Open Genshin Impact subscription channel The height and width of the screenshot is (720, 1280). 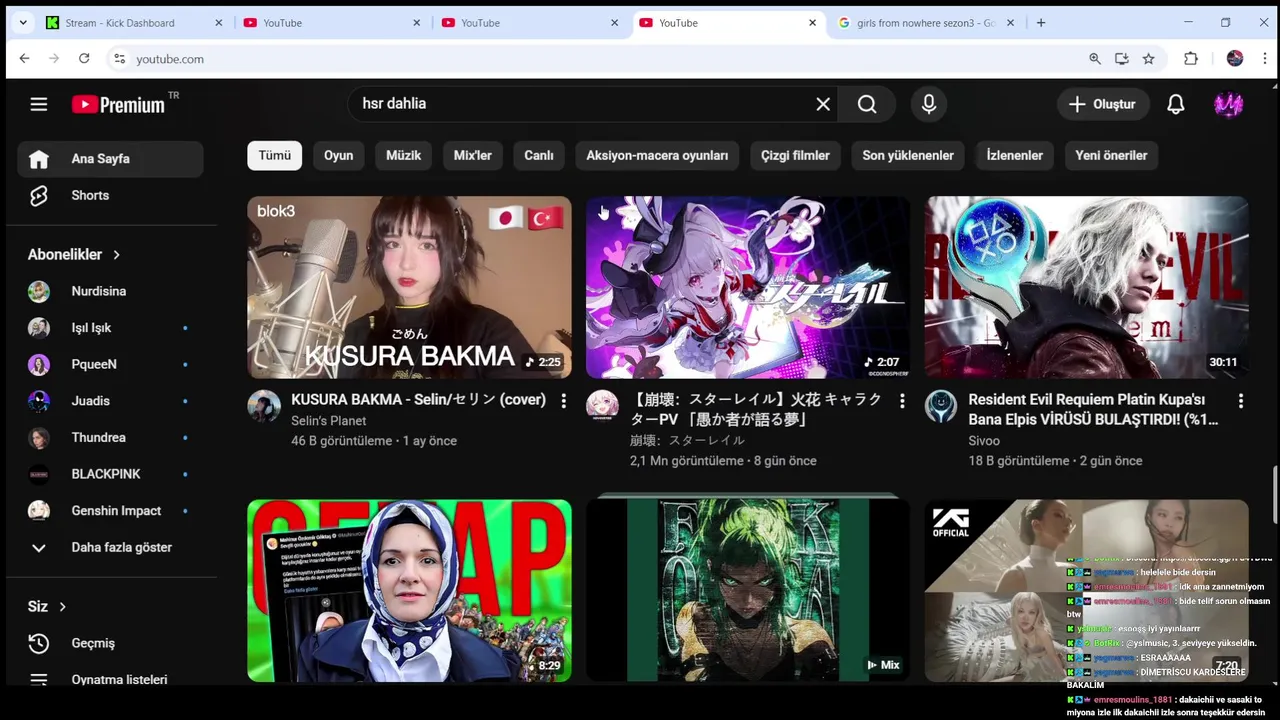110,511
